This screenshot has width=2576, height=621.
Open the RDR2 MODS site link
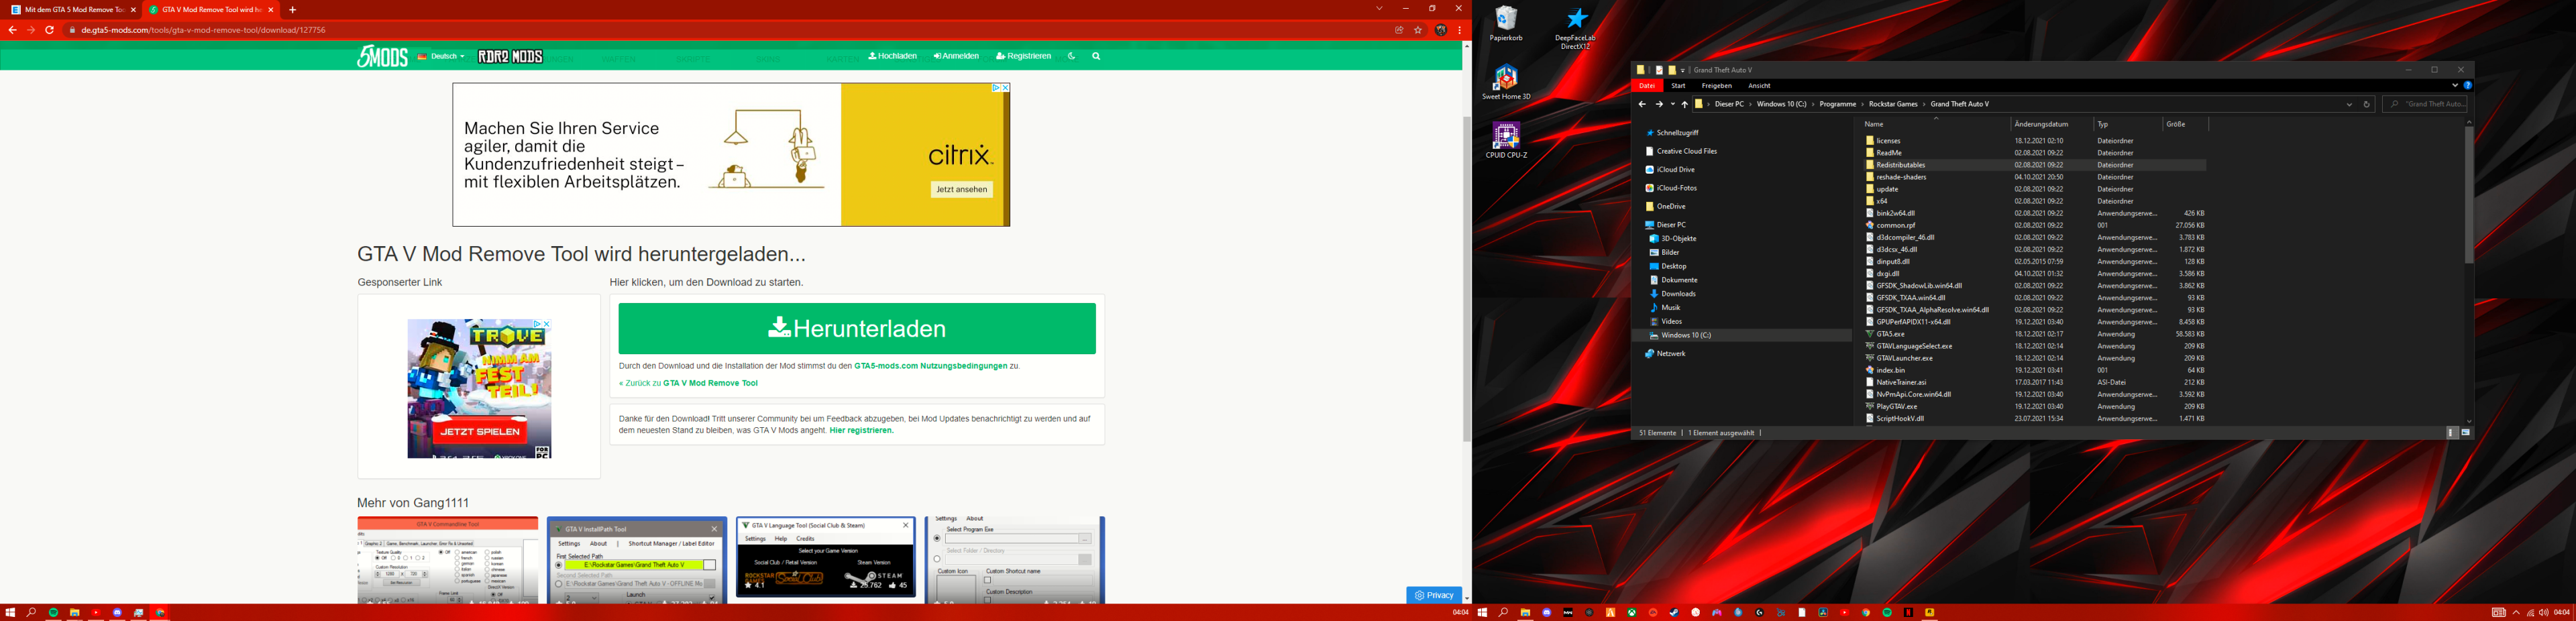[510, 57]
